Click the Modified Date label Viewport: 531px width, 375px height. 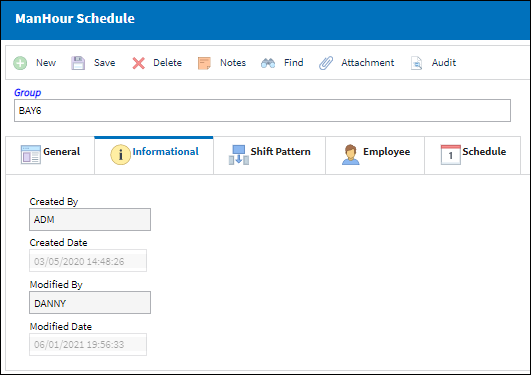coord(61,327)
